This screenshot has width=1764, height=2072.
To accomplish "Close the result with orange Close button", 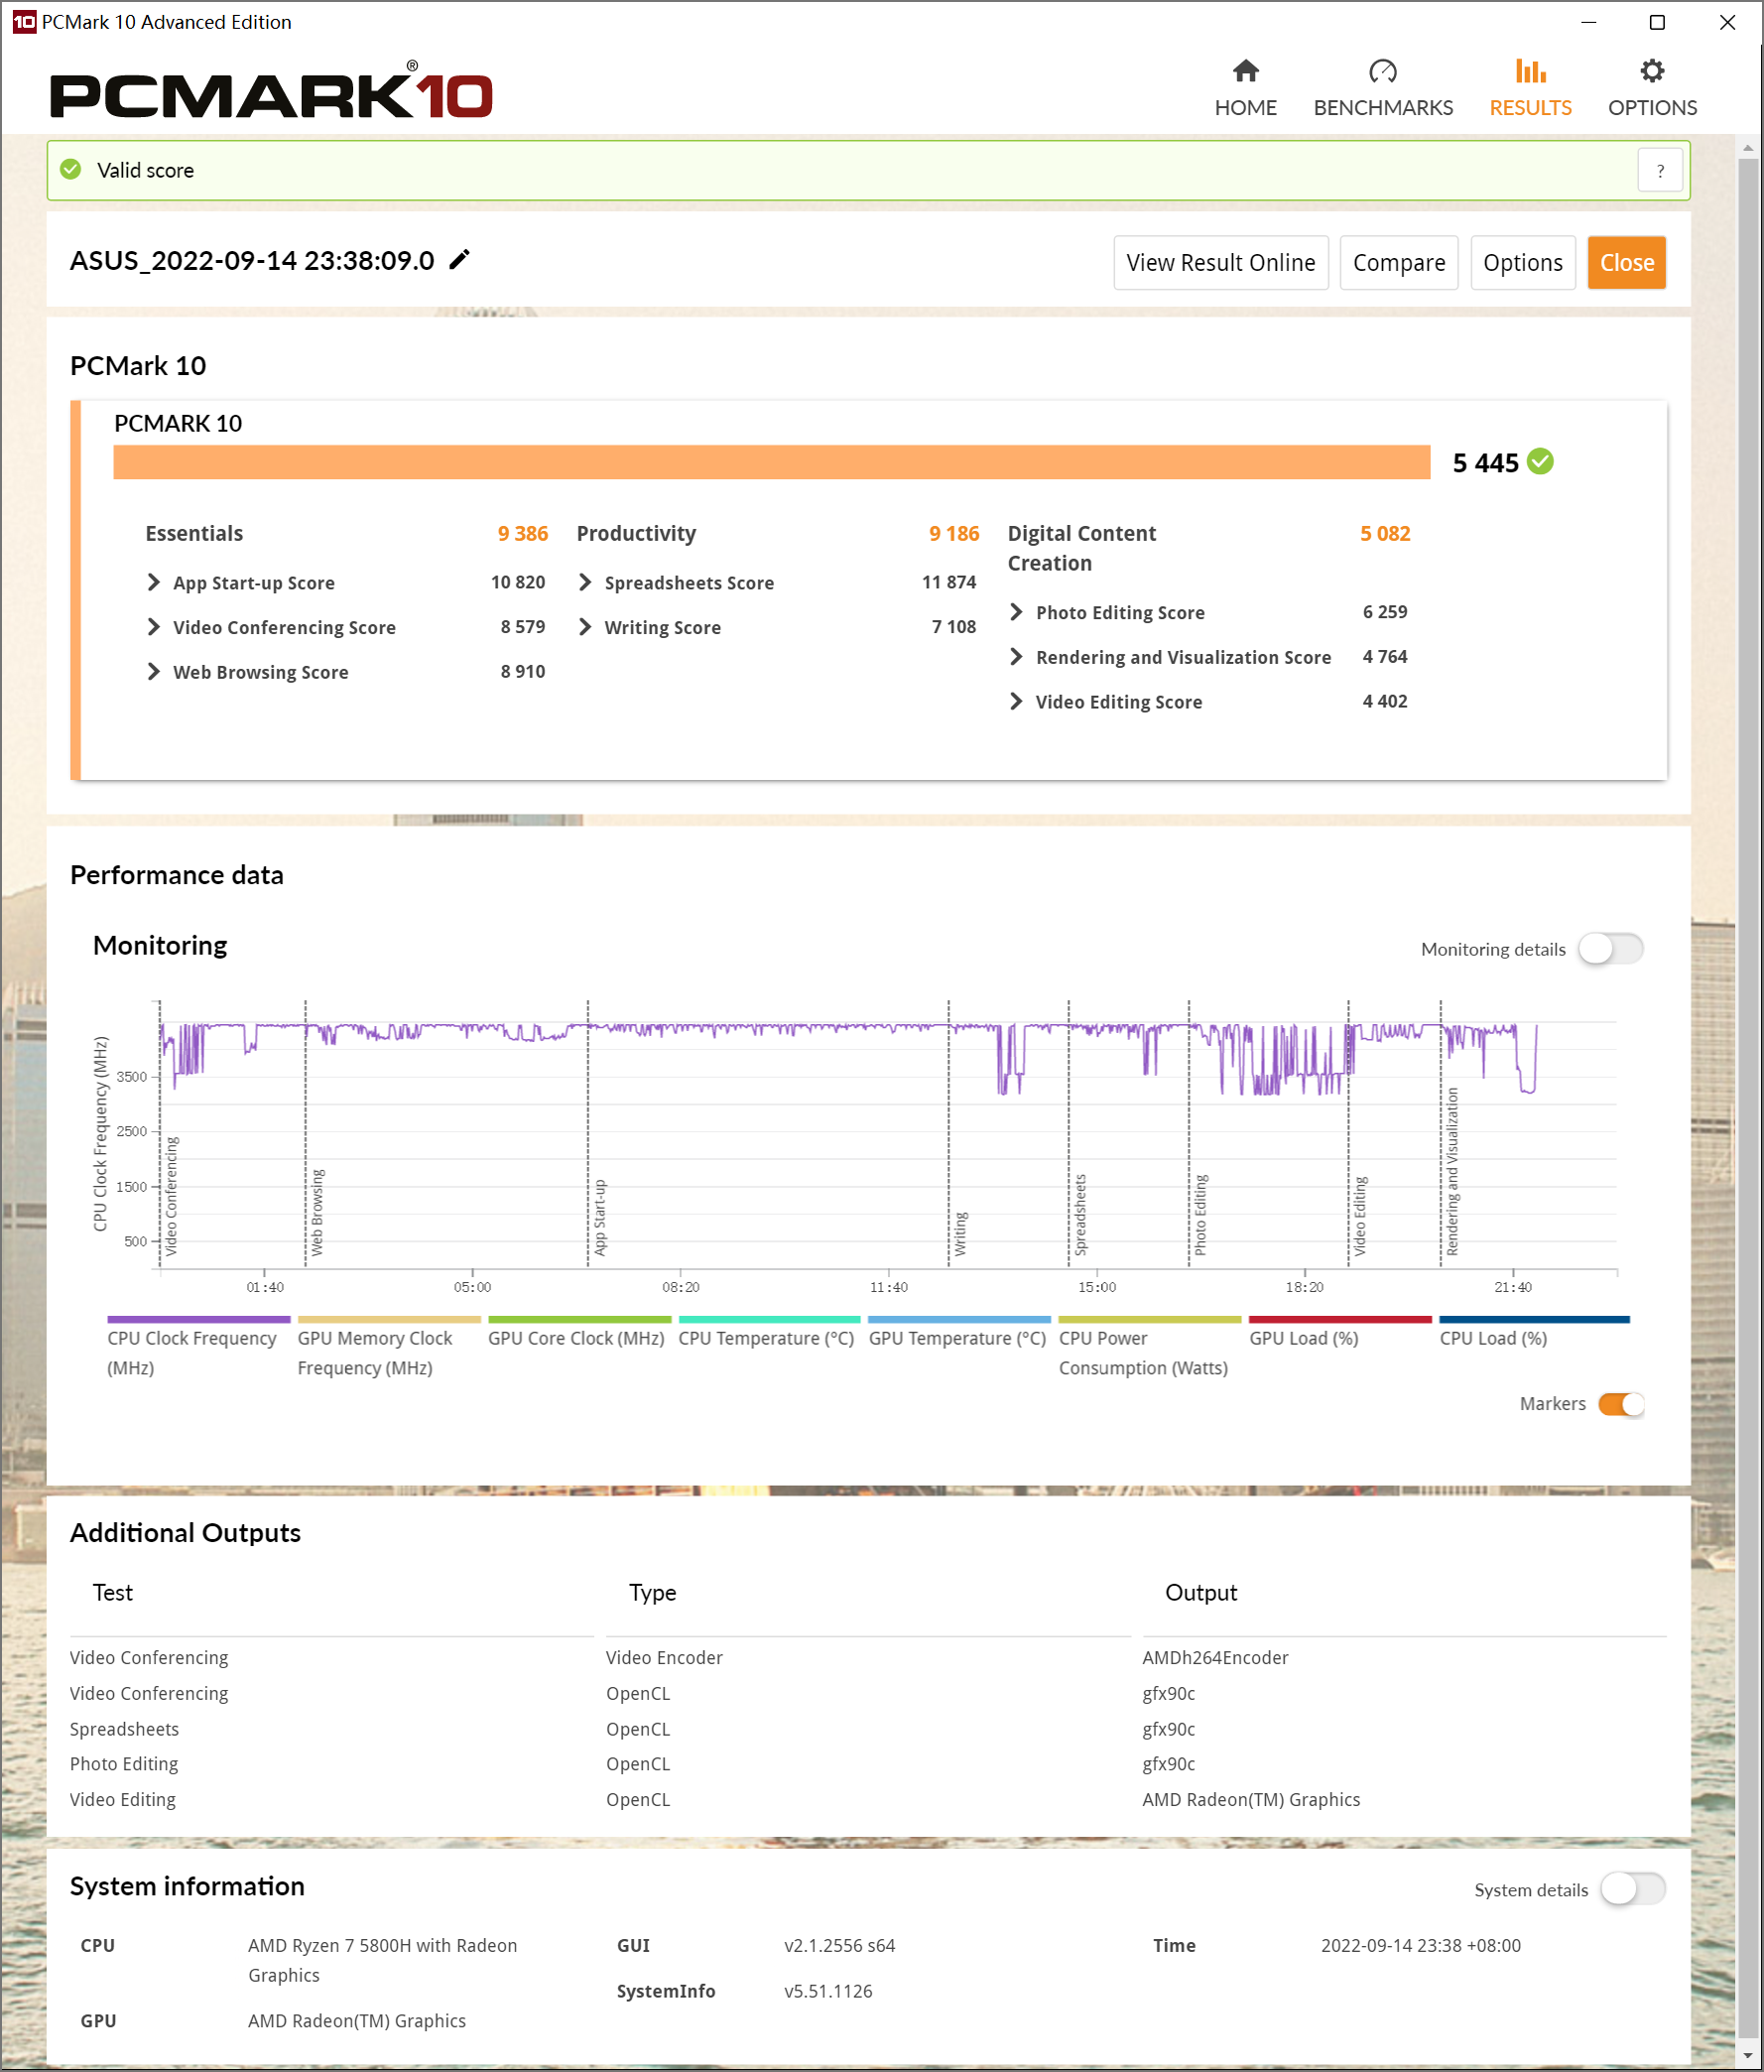I will 1626,262.
